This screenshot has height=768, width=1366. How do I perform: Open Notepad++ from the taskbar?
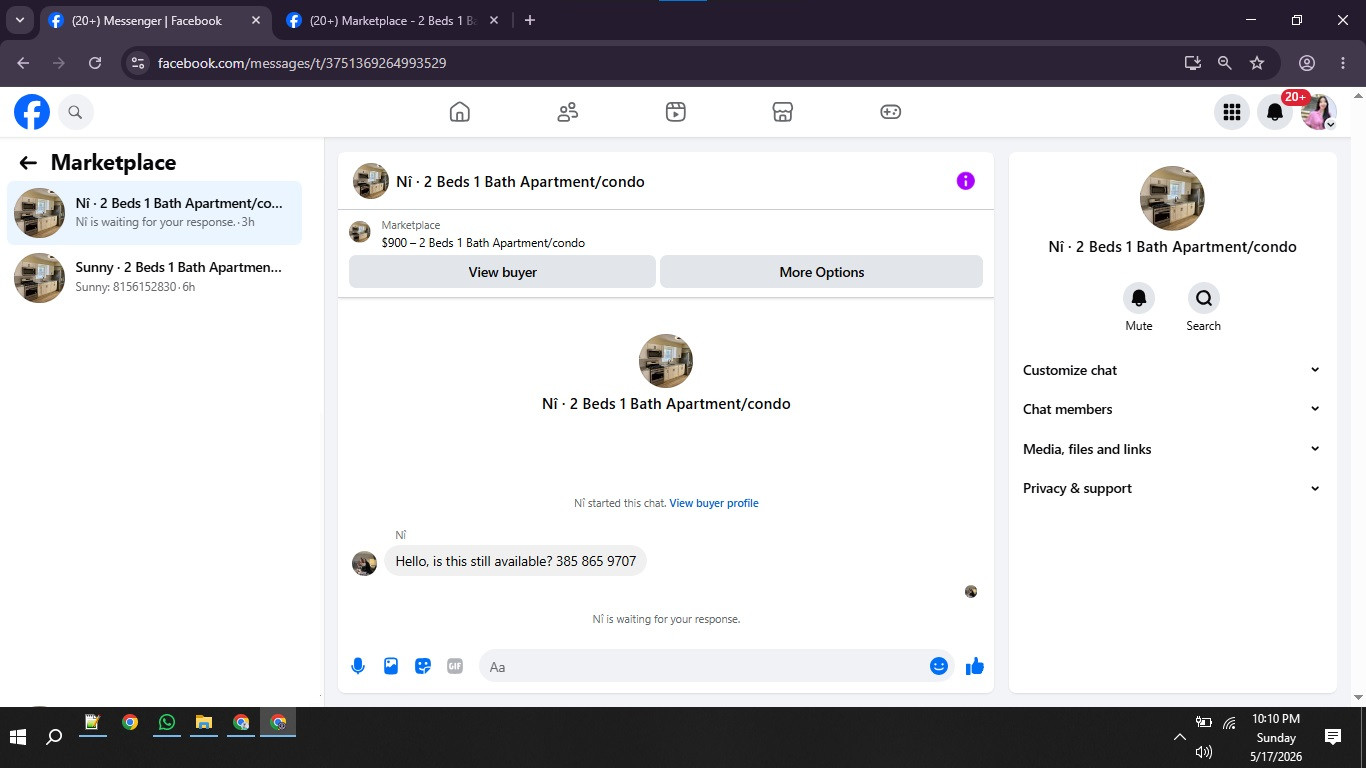coord(92,722)
